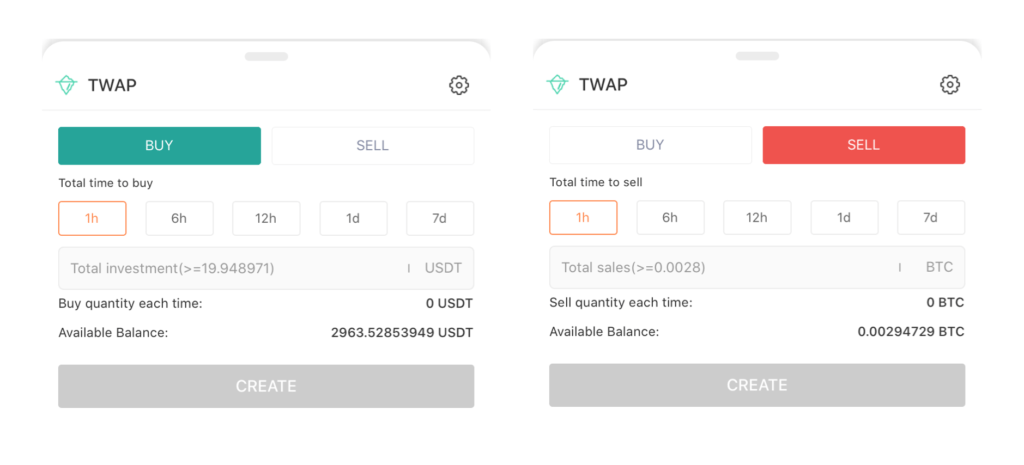Tap the drag handle atop the buy panel
1024x465 pixels.
pos(266,57)
